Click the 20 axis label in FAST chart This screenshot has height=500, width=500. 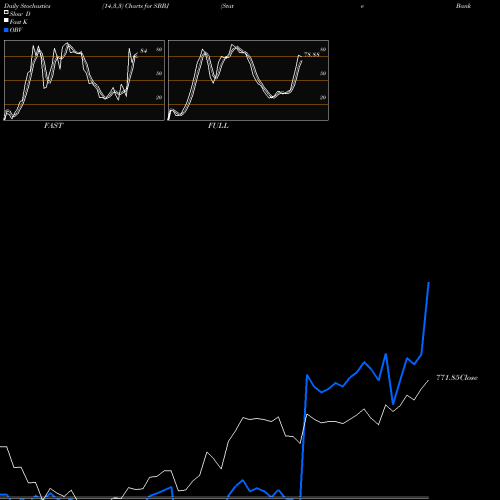point(159,97)
